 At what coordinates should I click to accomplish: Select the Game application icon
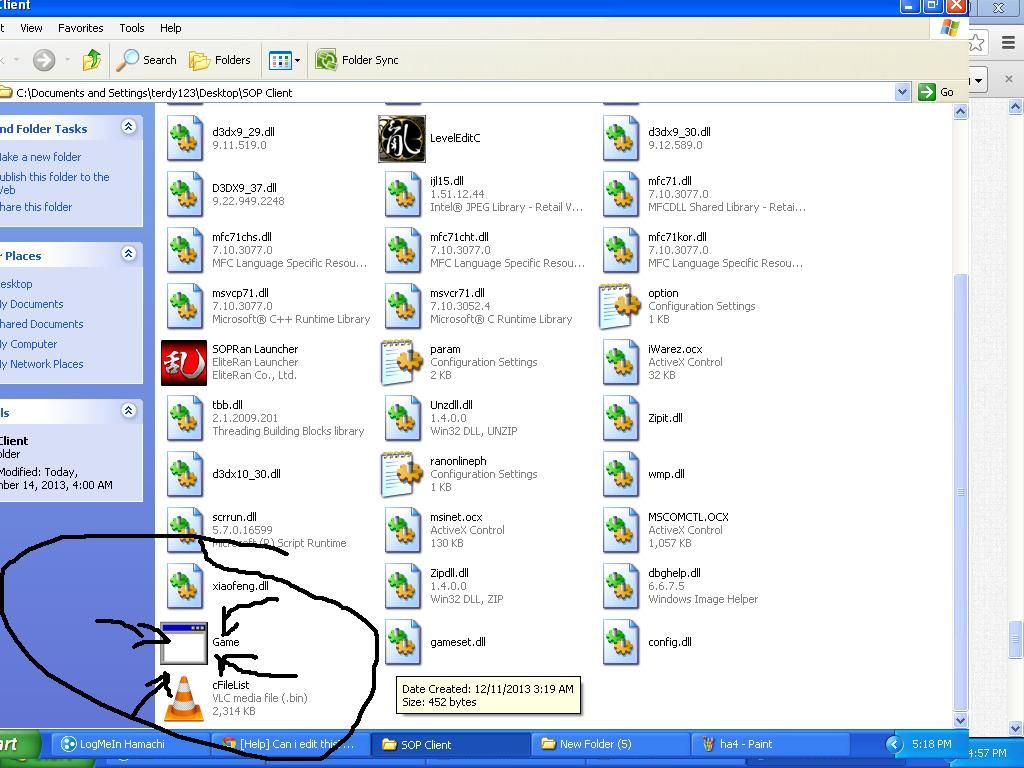click(x=184, y=643)
